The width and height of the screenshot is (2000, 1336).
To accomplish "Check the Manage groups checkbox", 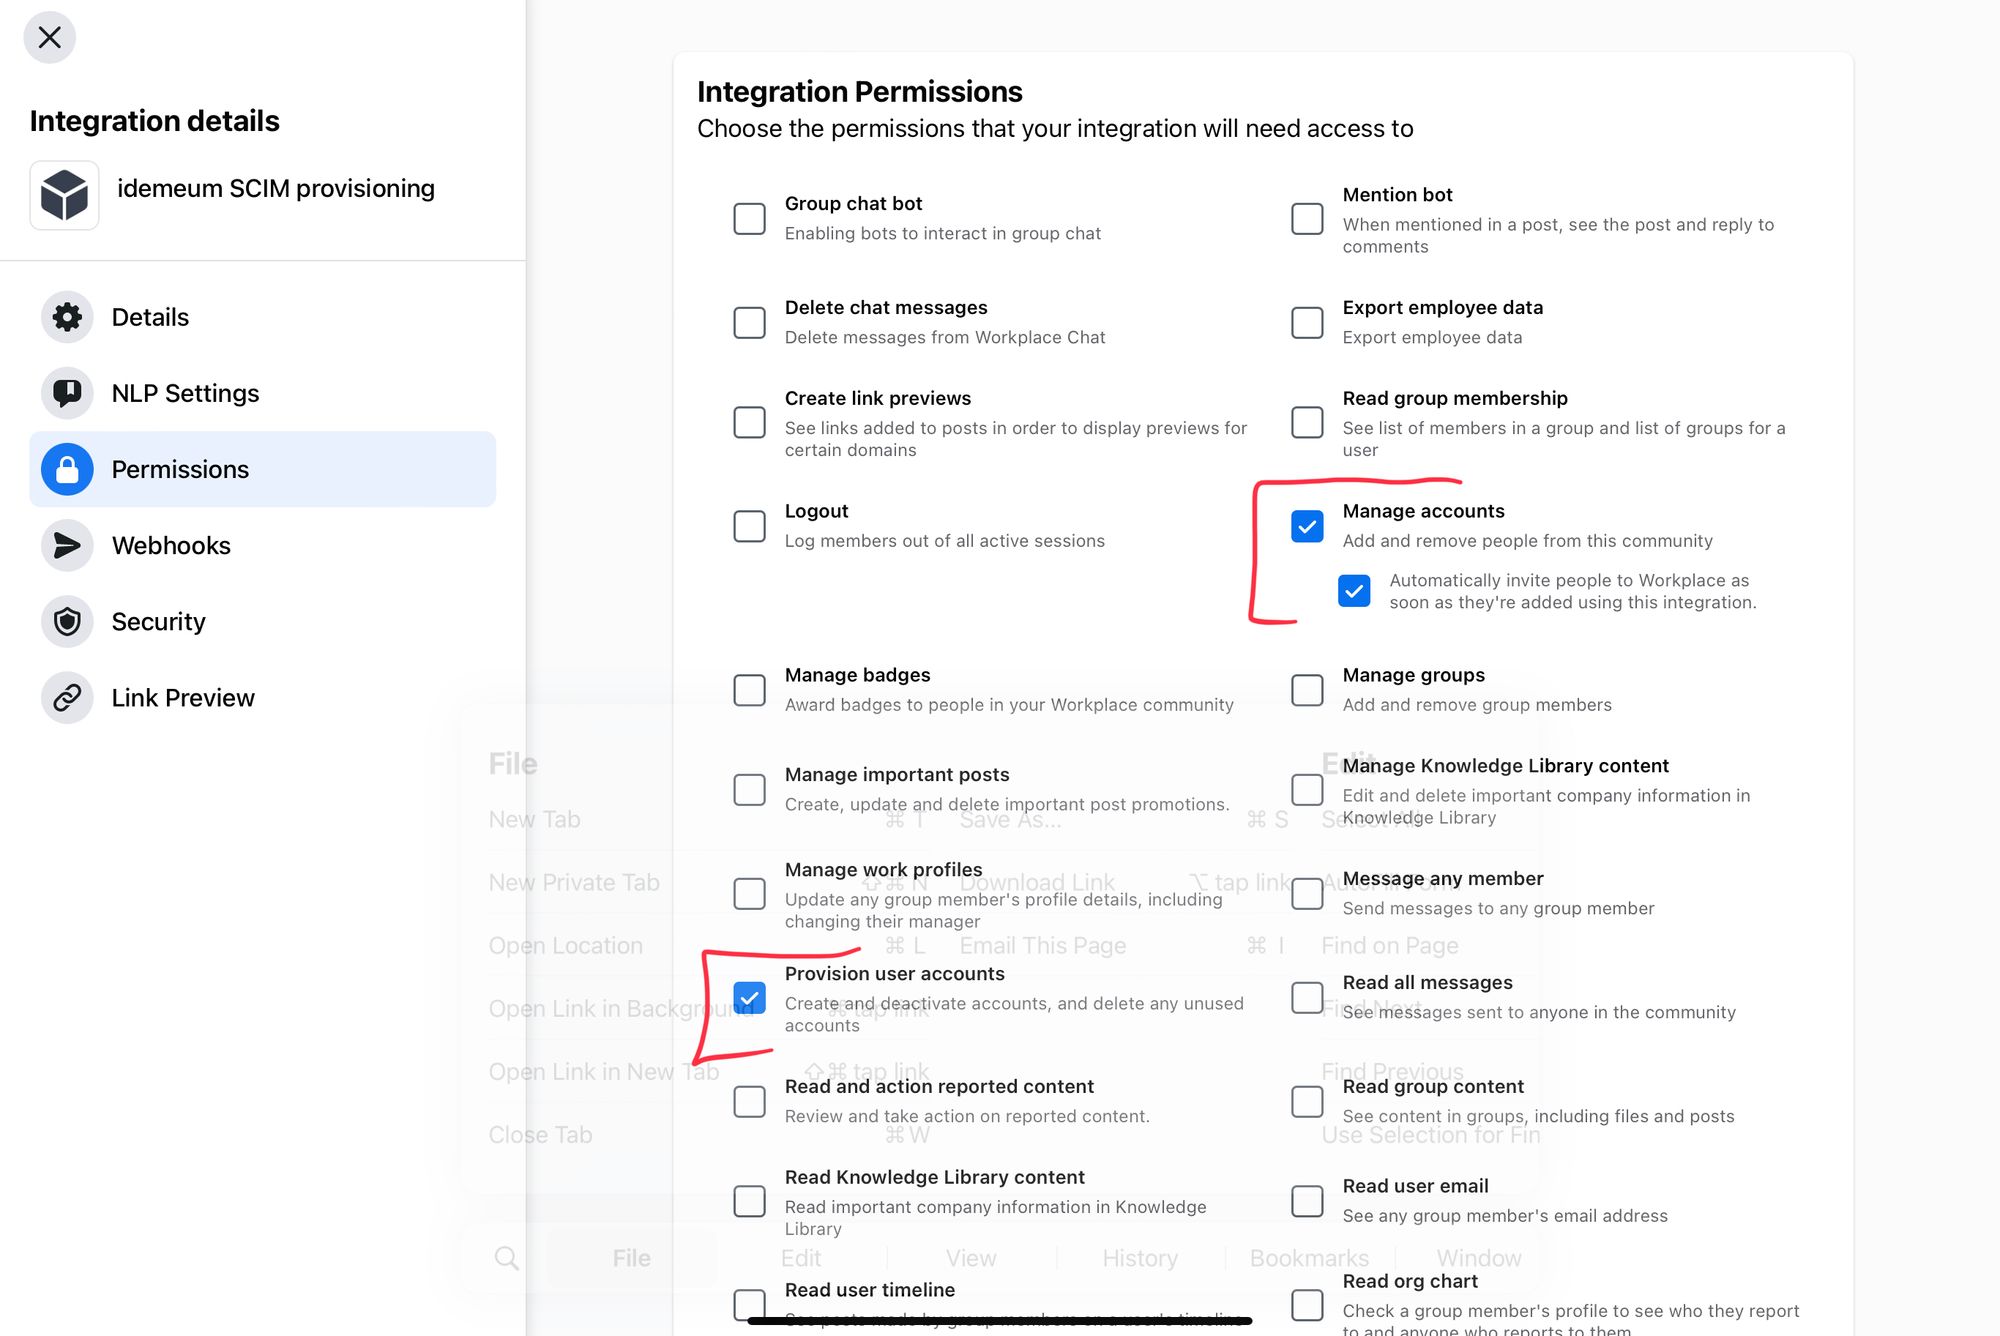I will point(1307,690).
